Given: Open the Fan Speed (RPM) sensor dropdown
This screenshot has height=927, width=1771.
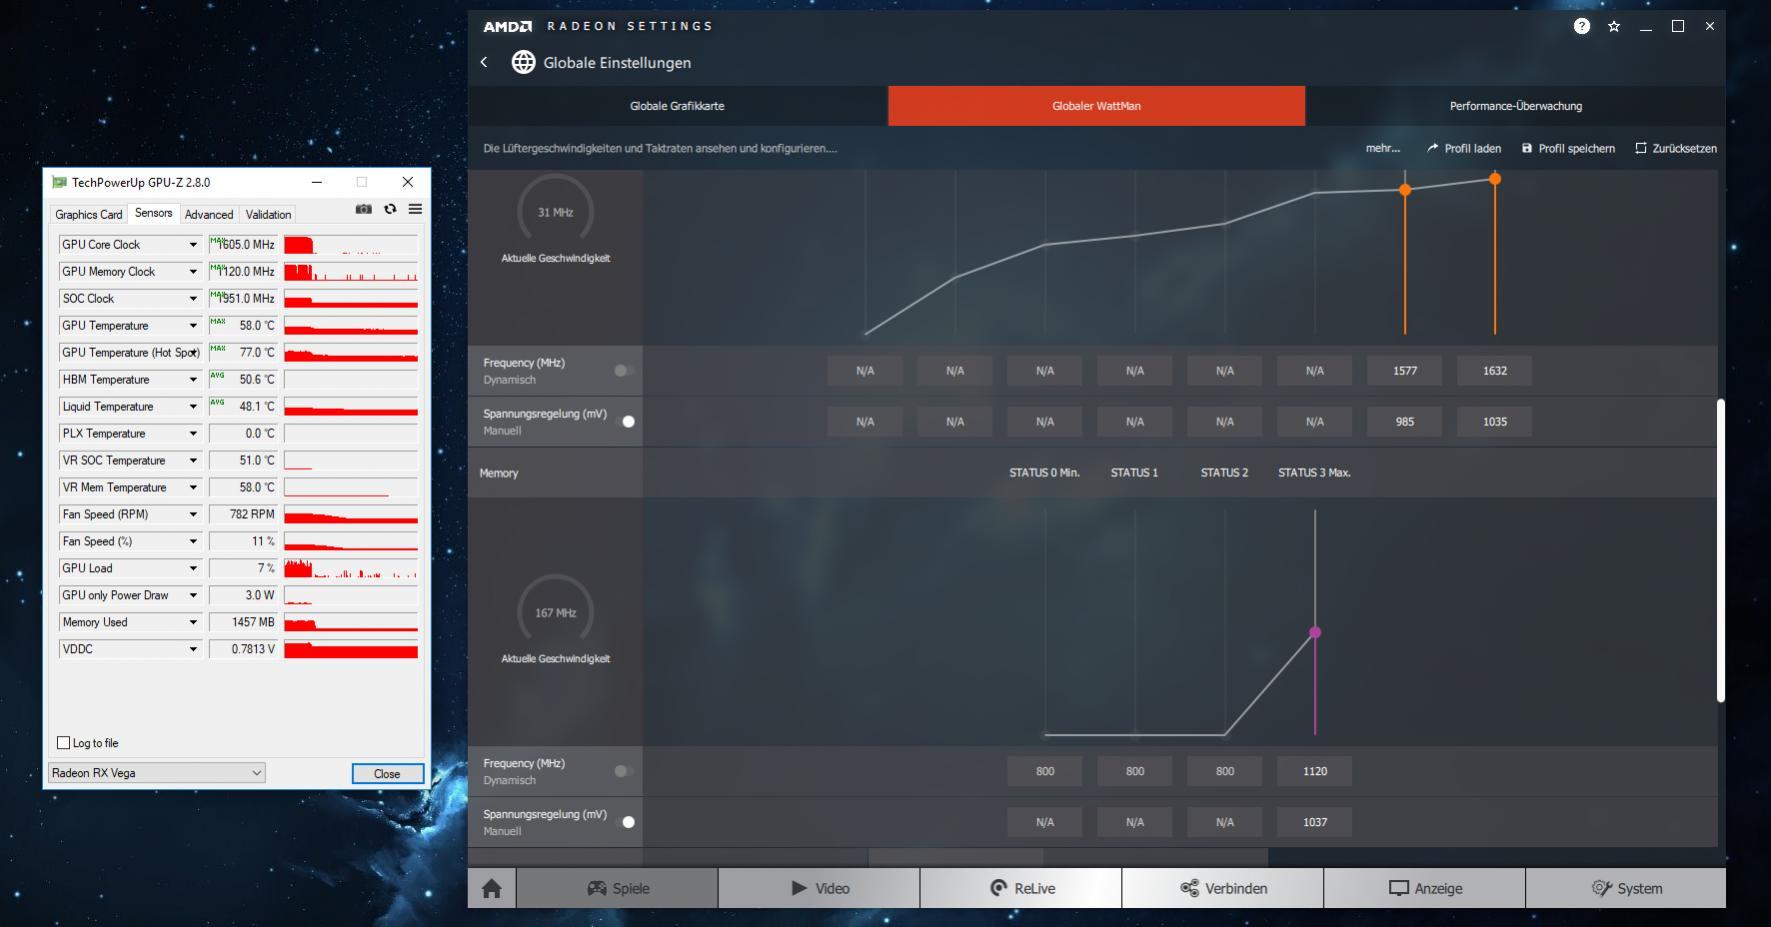Looking at the screenshot, I should (x=193, y=514).
